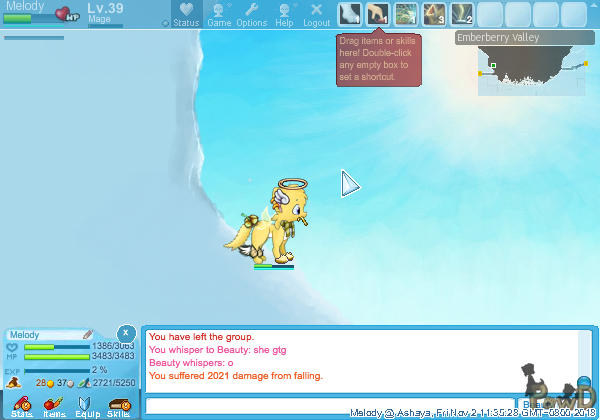This screenshot has width=600, height=420.
Task: Use the third shortcut slot skill
Action: [x=405, y=14]
